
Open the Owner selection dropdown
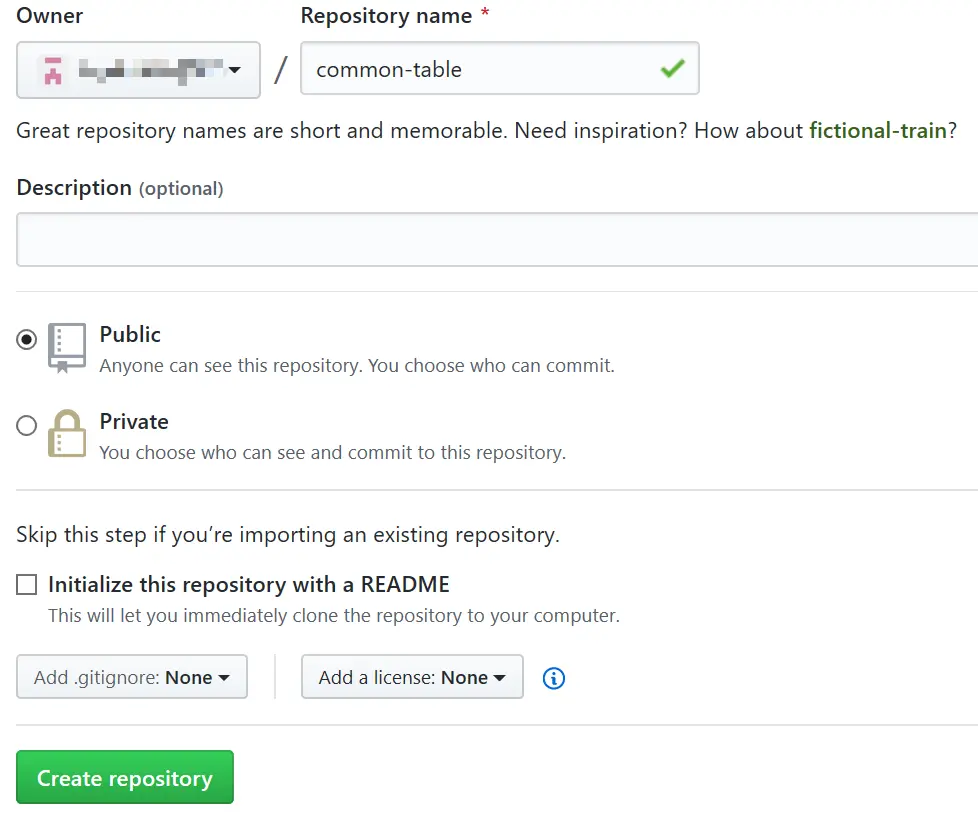point(138,70)
